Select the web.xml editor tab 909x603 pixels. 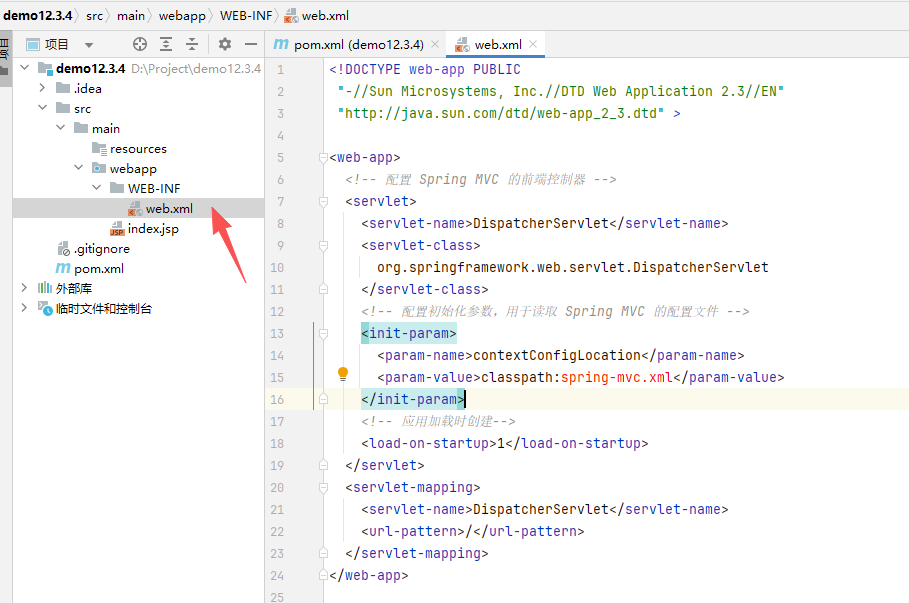[496, 44]
